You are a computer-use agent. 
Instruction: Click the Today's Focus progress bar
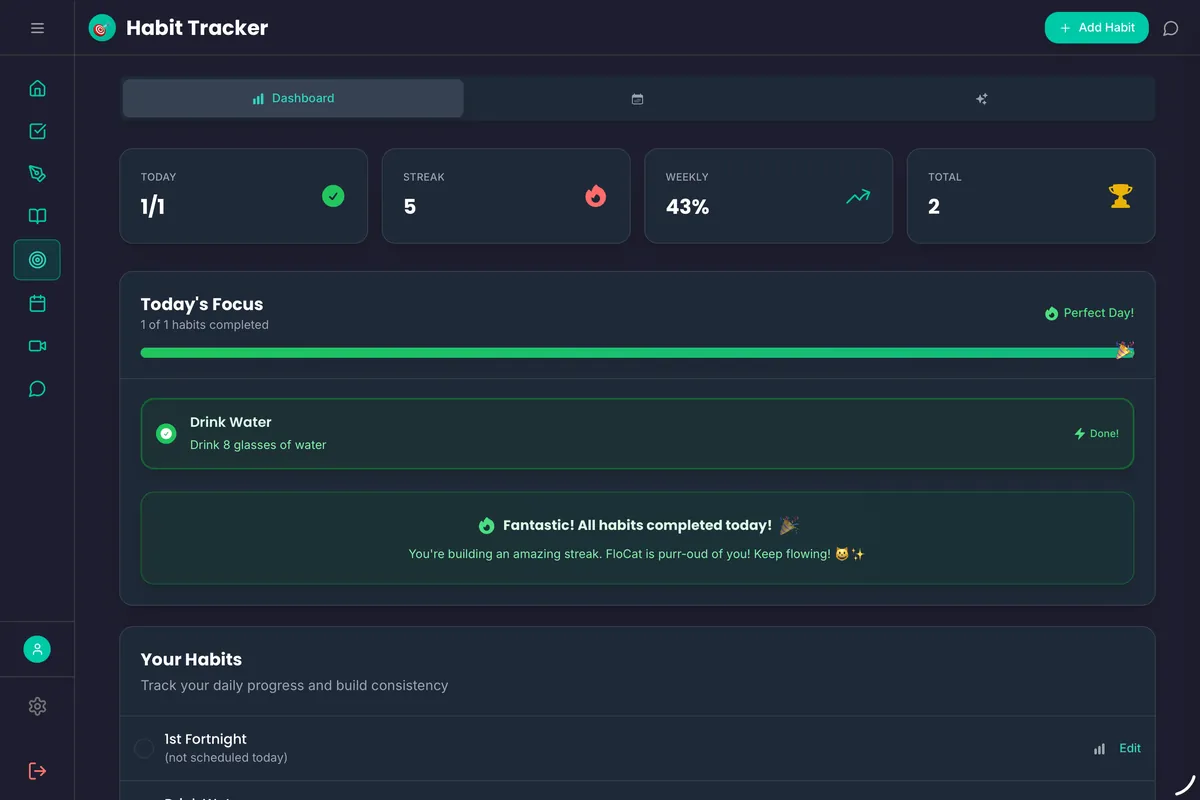[637, 353]
